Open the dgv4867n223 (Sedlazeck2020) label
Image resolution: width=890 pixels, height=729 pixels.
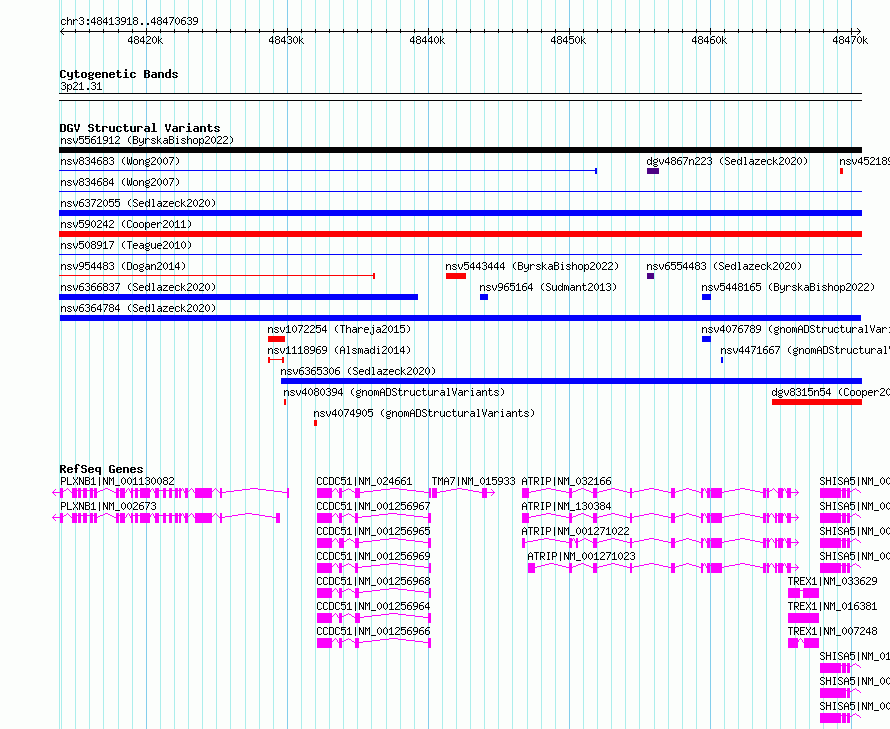(x=727, y=161)
